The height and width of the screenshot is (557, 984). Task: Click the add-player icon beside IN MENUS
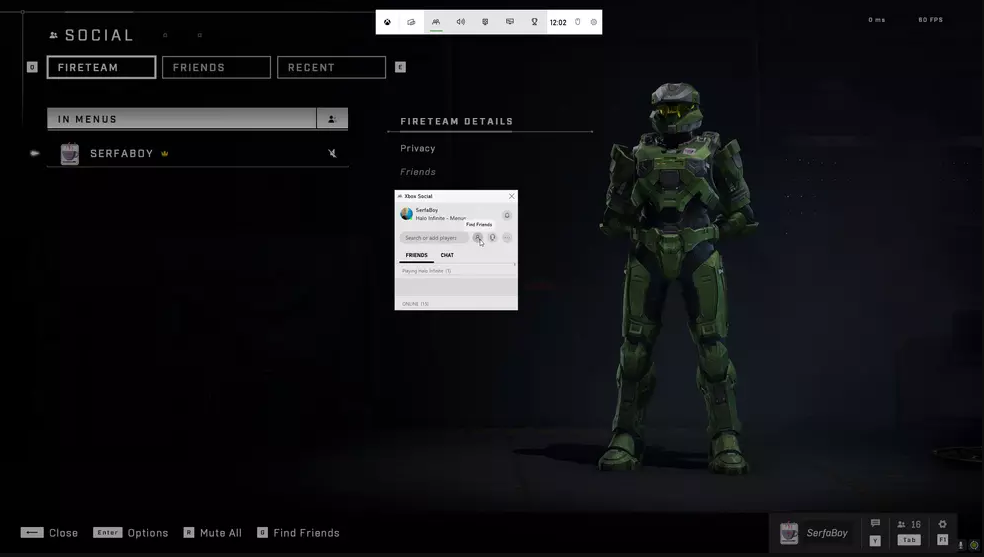[333, 119]
